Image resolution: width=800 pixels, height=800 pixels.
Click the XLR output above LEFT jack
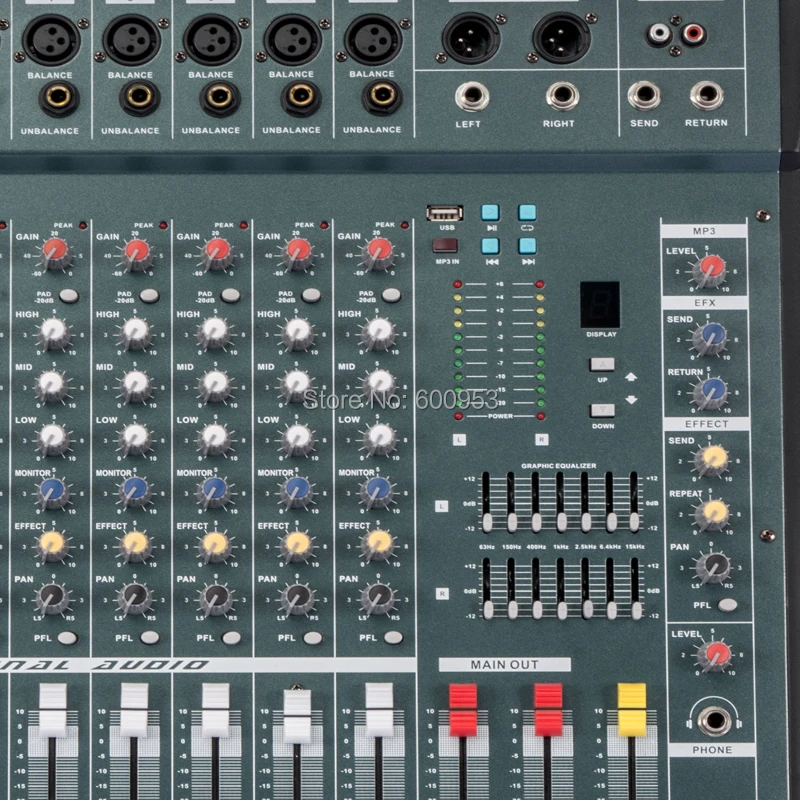(x=471, y=38)
